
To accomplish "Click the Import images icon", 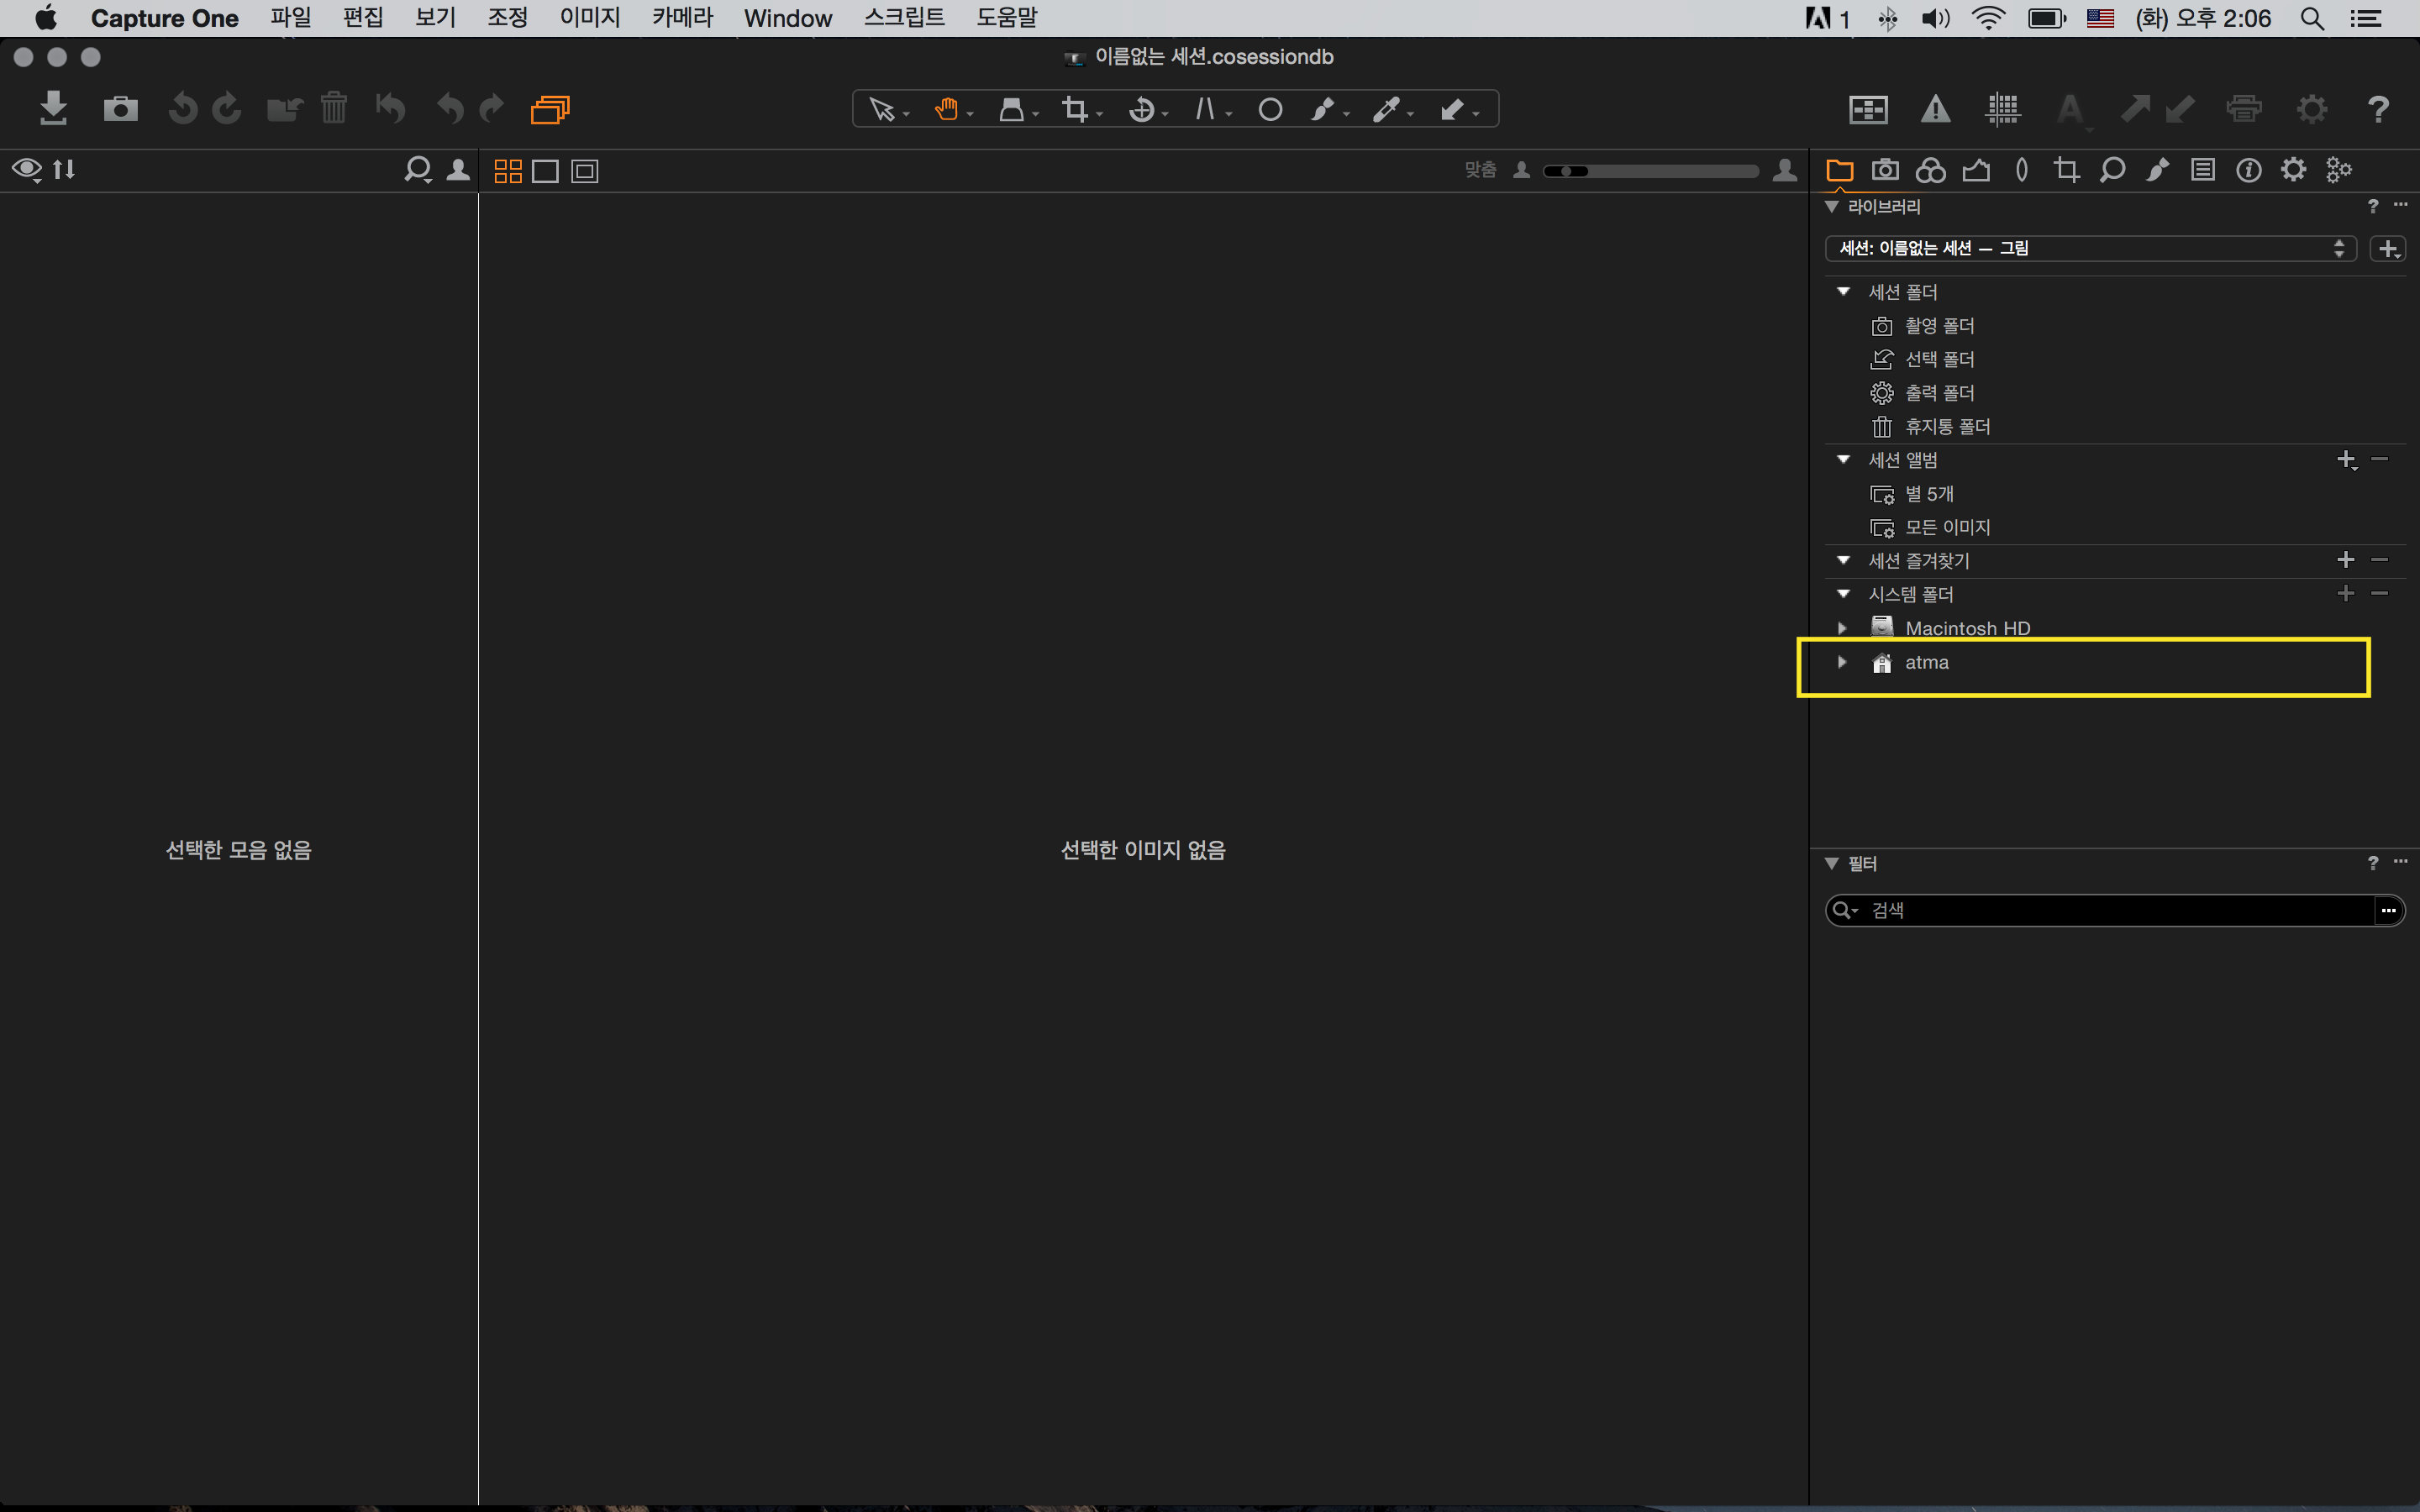I will pos(53,108).
